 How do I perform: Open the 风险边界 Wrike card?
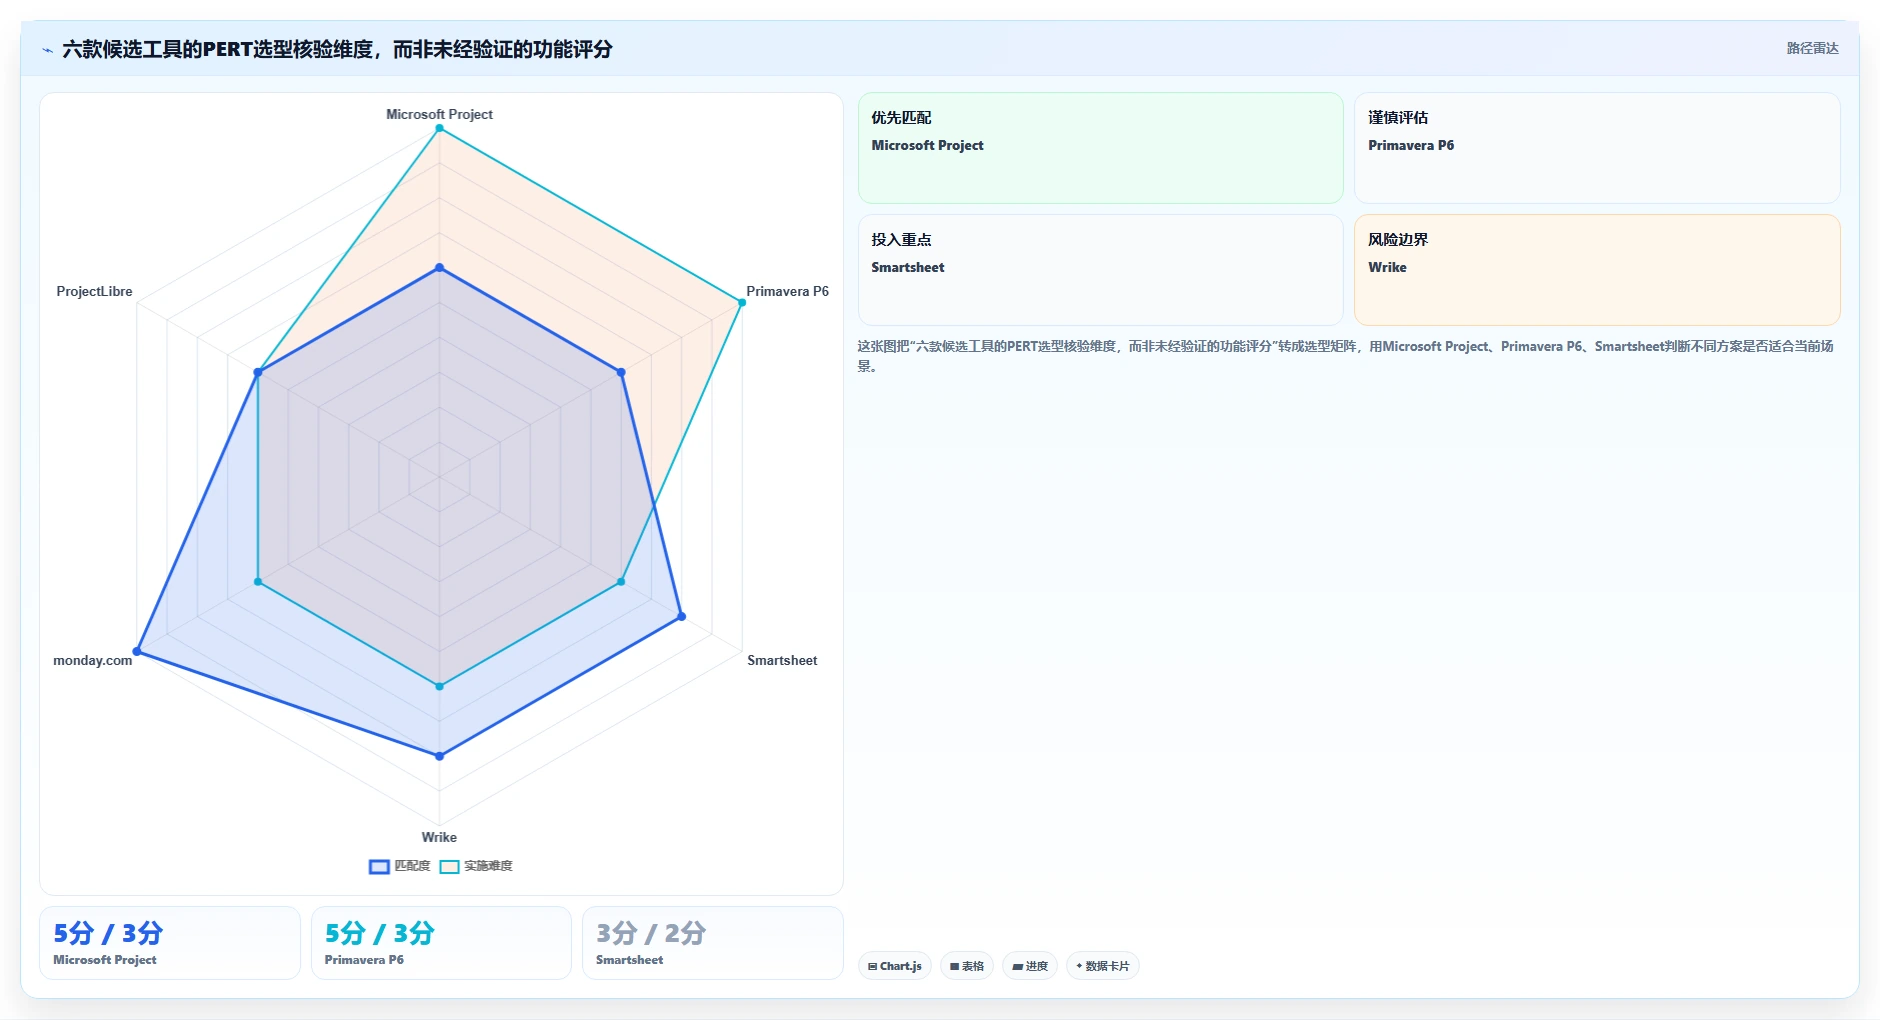pyautogui.click(x=1597, y=270)
